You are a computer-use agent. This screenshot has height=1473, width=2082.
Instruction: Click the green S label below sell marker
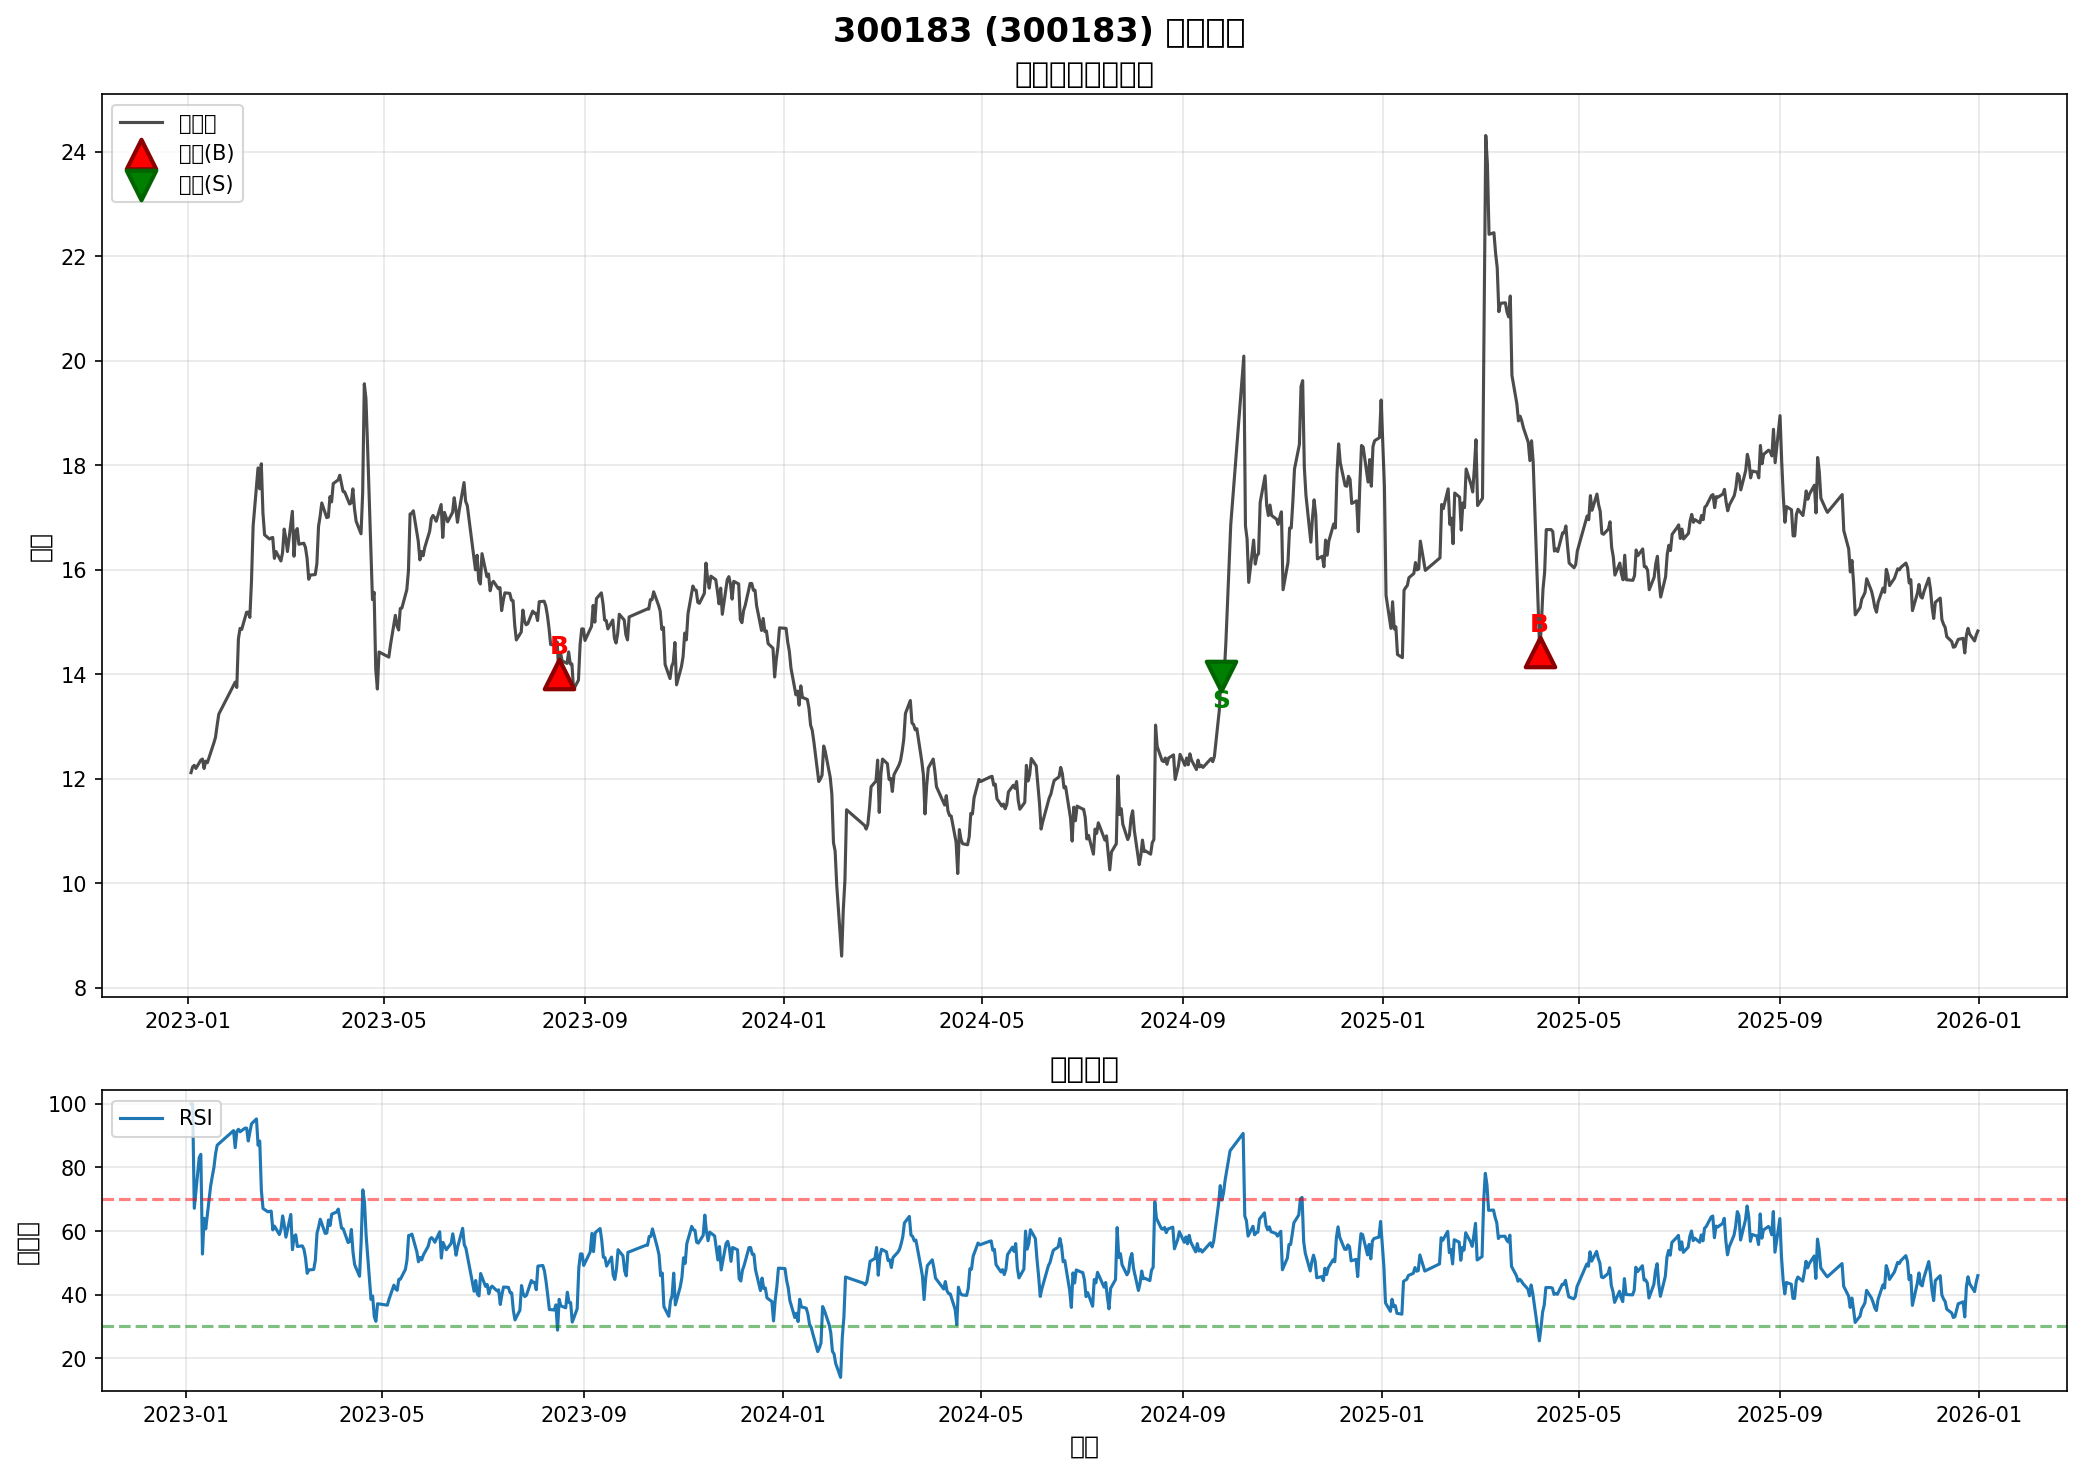point(1221,701)
